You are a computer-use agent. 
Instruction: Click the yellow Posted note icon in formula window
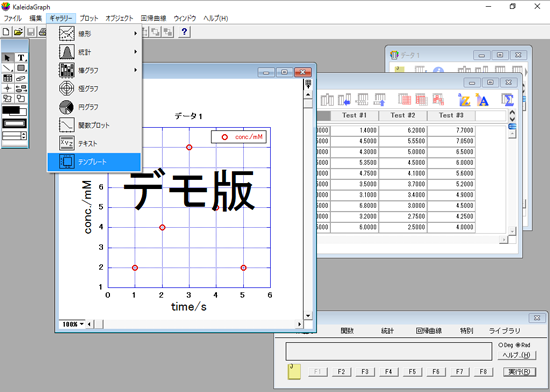click(294, 372)
